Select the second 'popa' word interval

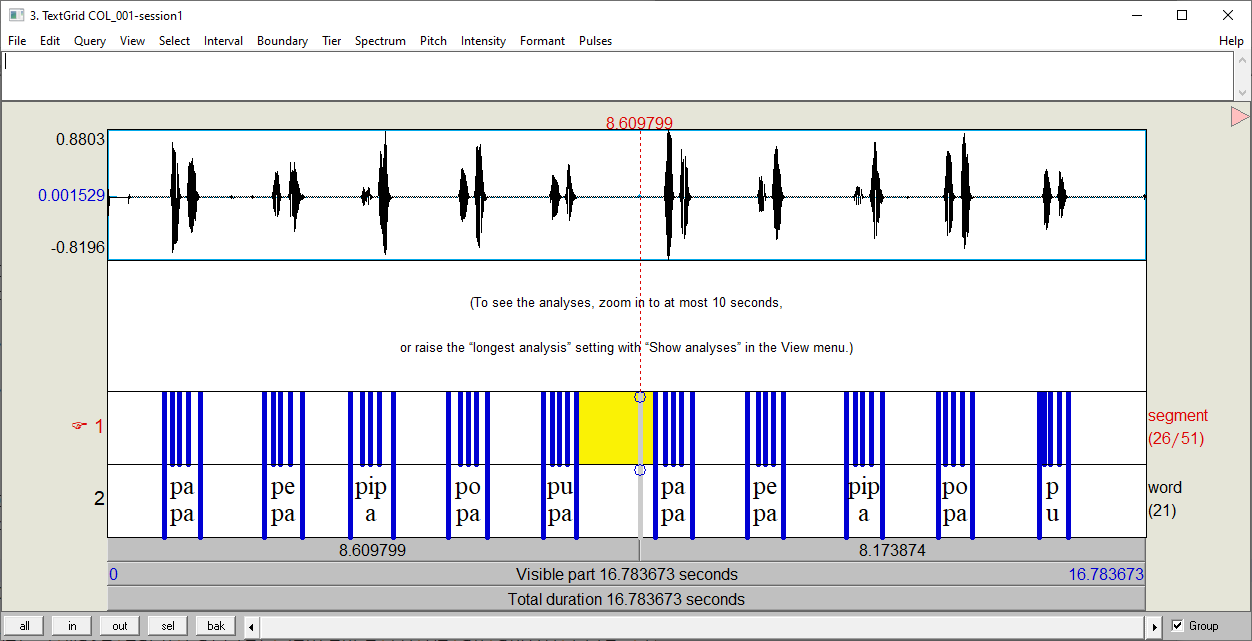click(x=955, y=501)
